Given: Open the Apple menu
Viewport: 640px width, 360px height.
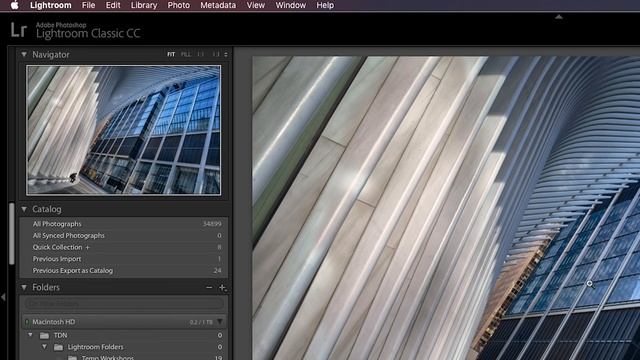Looking at the screenshot, I should (x=14, y=5).
